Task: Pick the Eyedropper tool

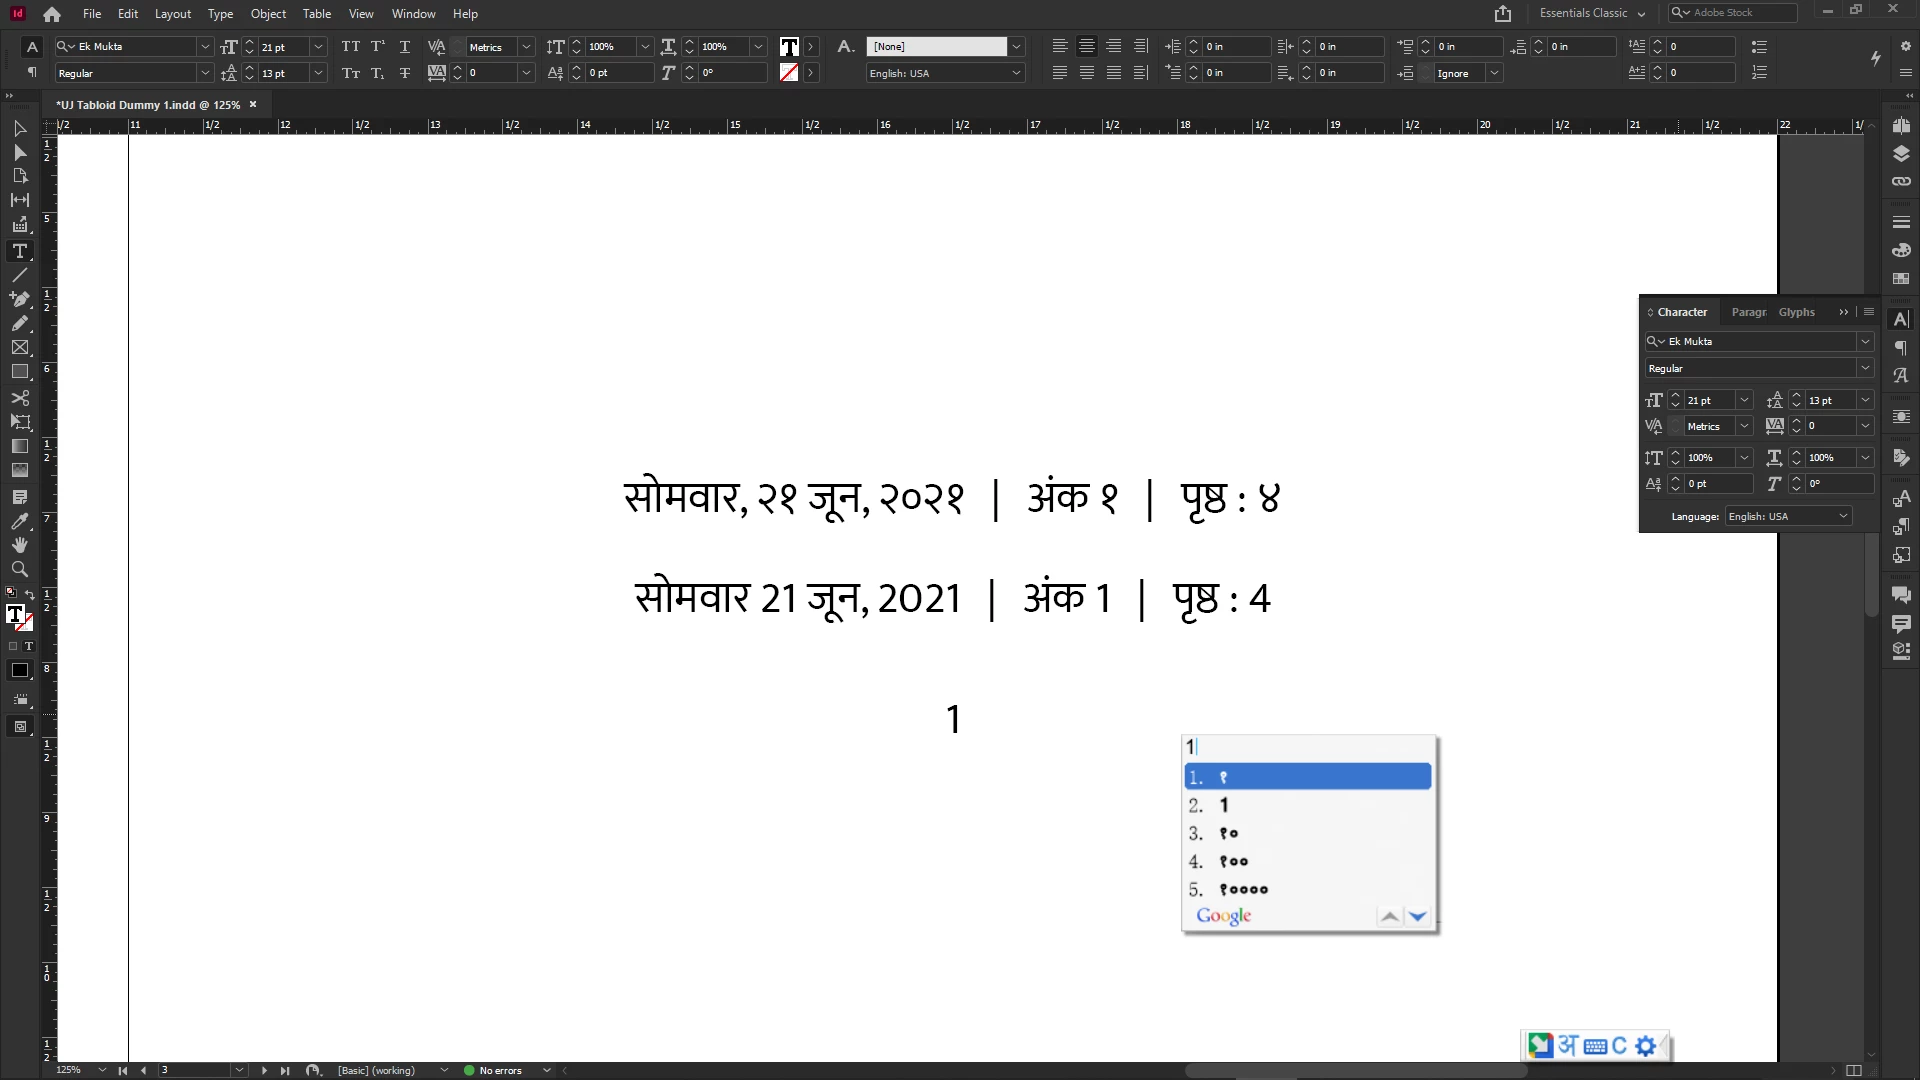Action: [x=19, y=521]
